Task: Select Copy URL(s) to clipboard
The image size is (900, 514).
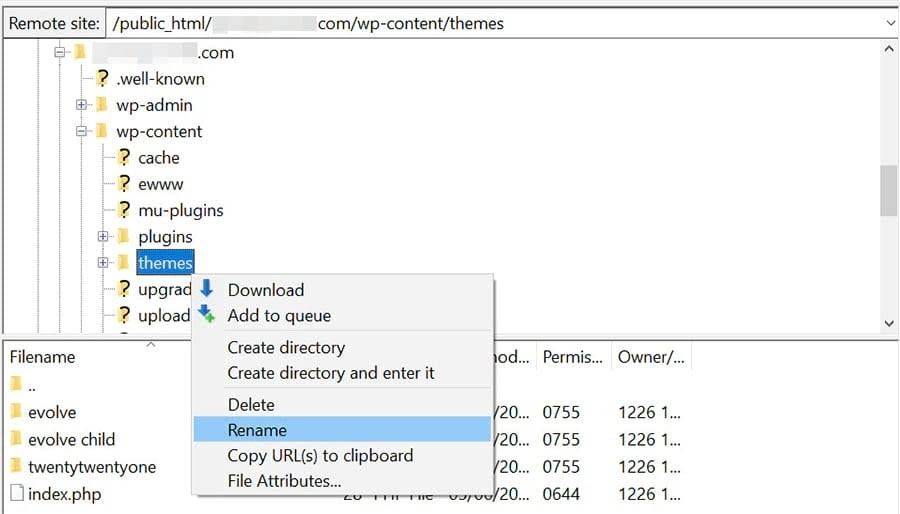Action: 320,455
